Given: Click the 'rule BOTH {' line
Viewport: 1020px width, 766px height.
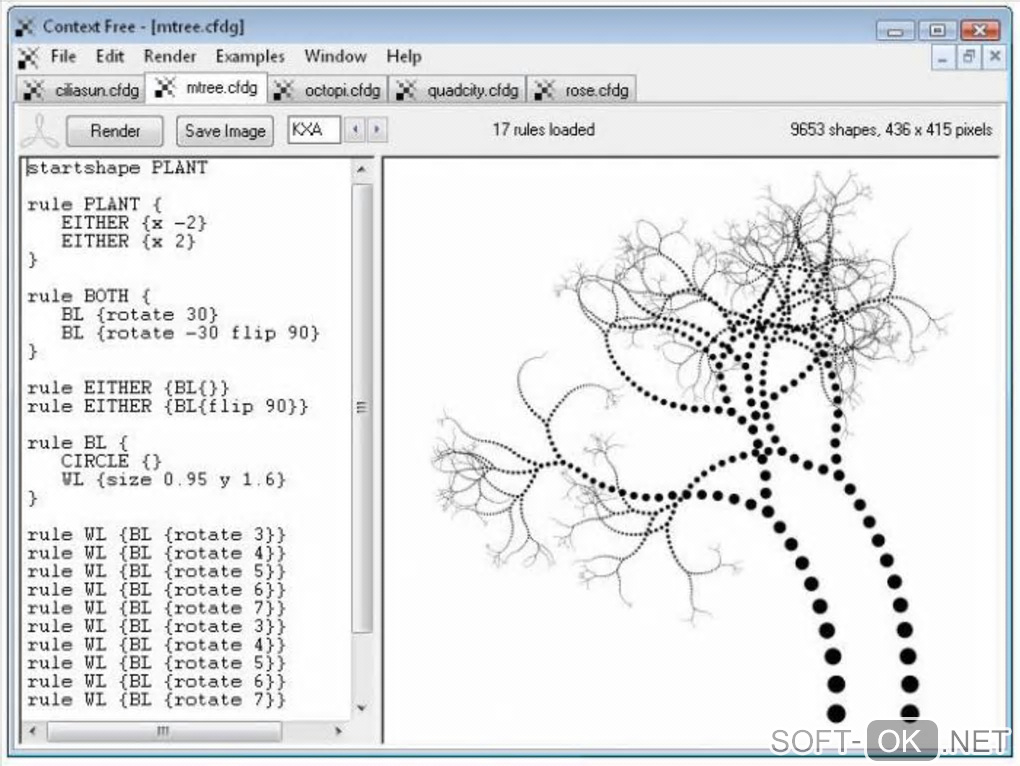Looking at the screenshot, I should (x=89, y=296).
